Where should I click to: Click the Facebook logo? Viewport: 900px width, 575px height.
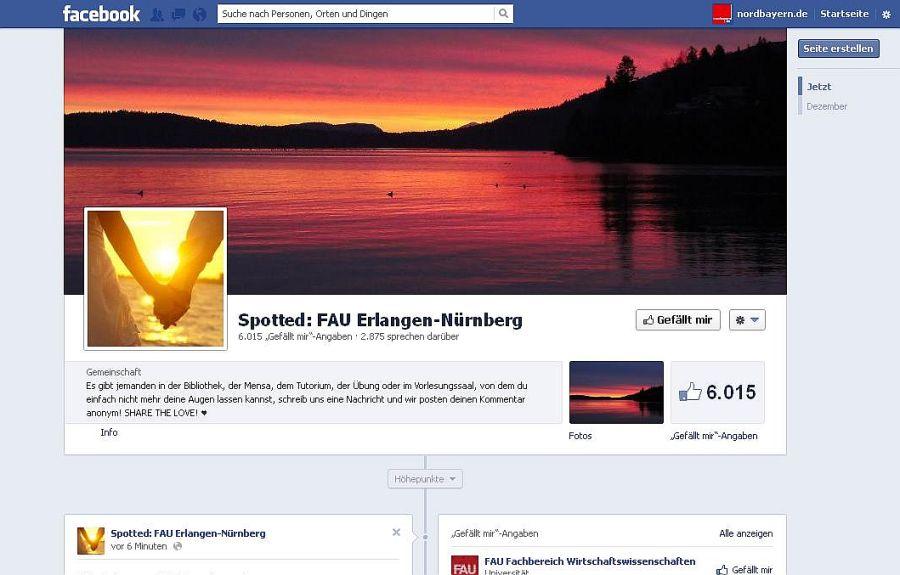[x=101, y=14]
